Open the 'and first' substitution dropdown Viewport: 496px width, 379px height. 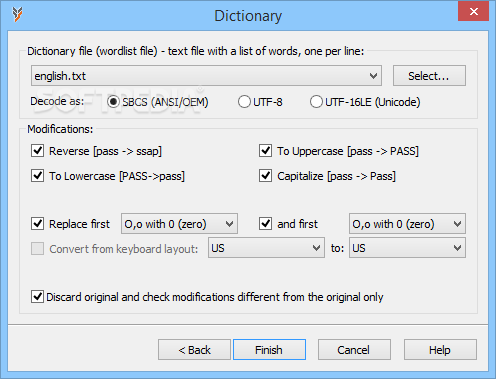[x=407, y=224]
